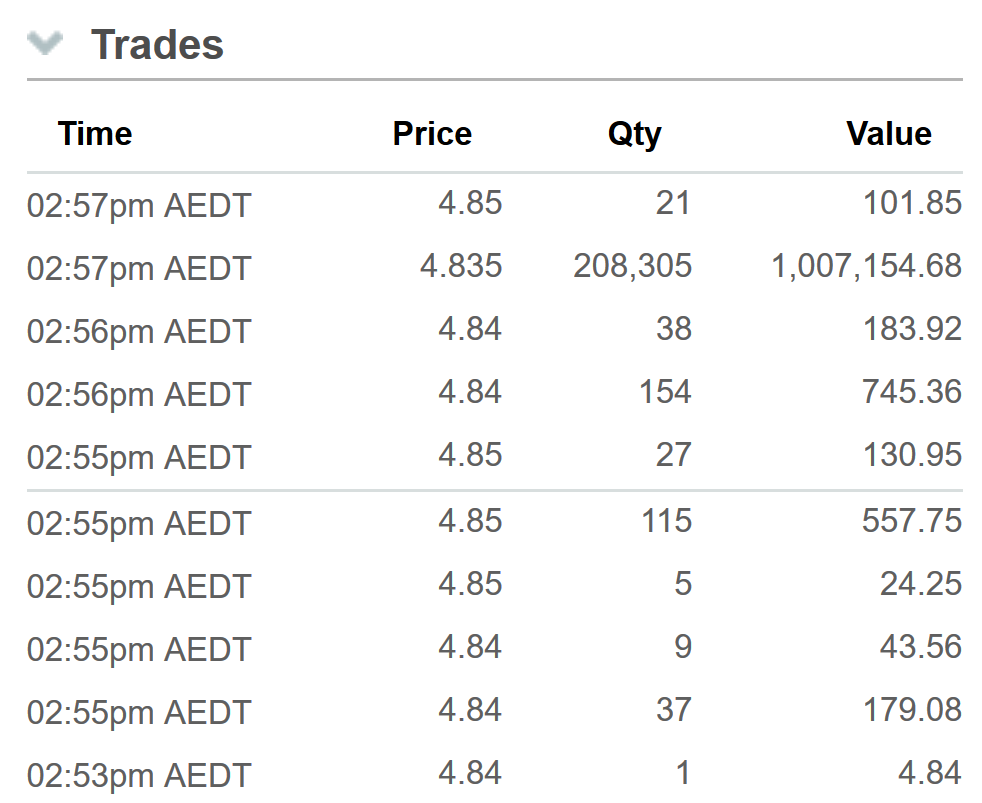Image resolution: width=982 pixels, height=803 pixels.
Task: Click the 1,007,154.68 trade value
Action: point(867,266)
